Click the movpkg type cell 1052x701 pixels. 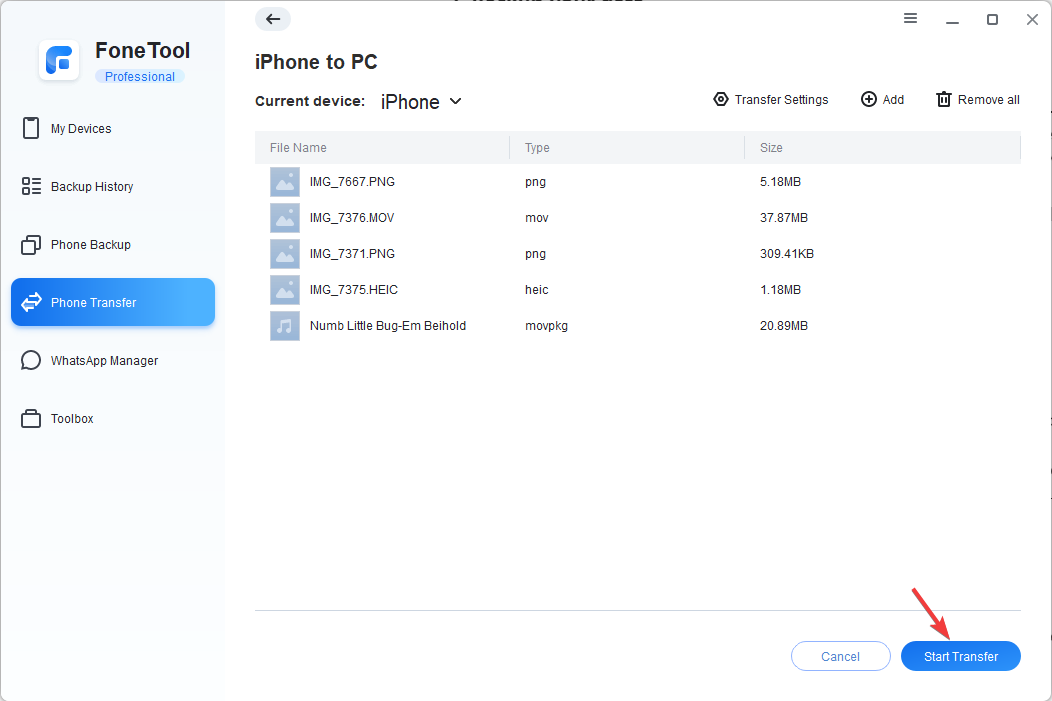pyautogui.click(x=546, y=326)
